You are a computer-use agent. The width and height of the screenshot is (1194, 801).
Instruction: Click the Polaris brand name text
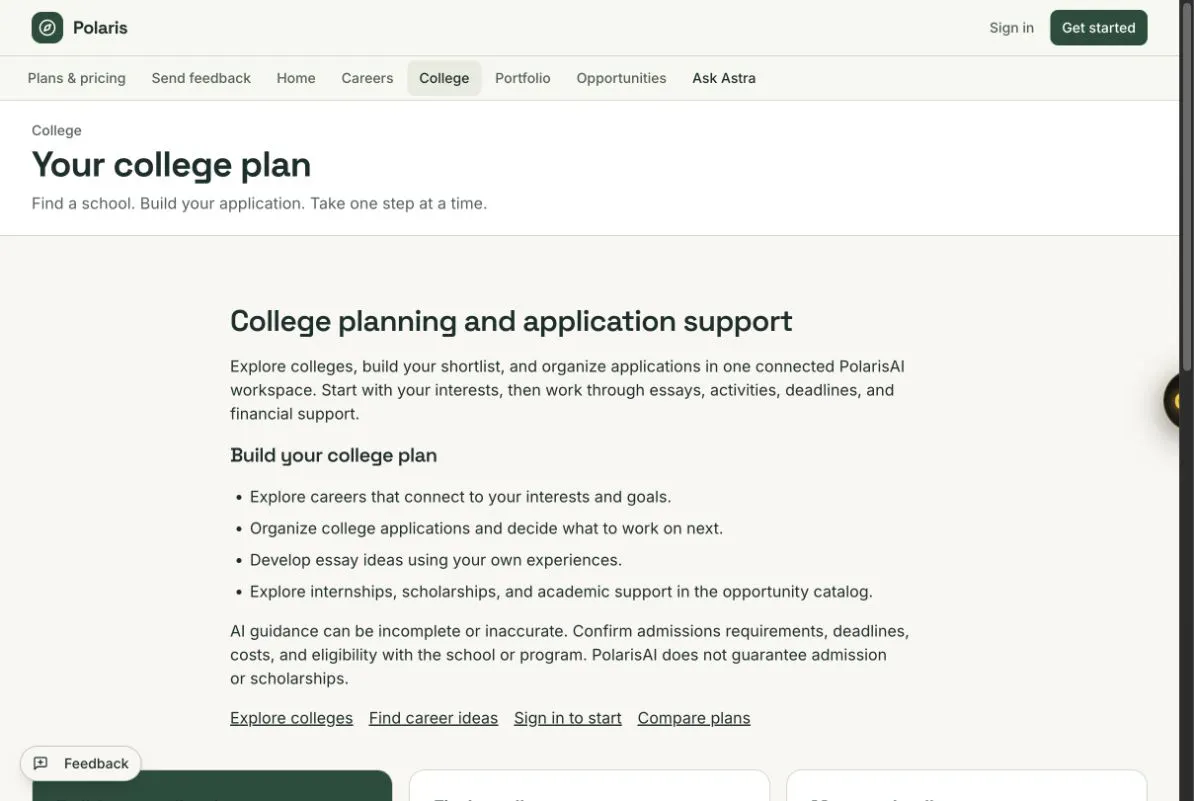point(100,27)
